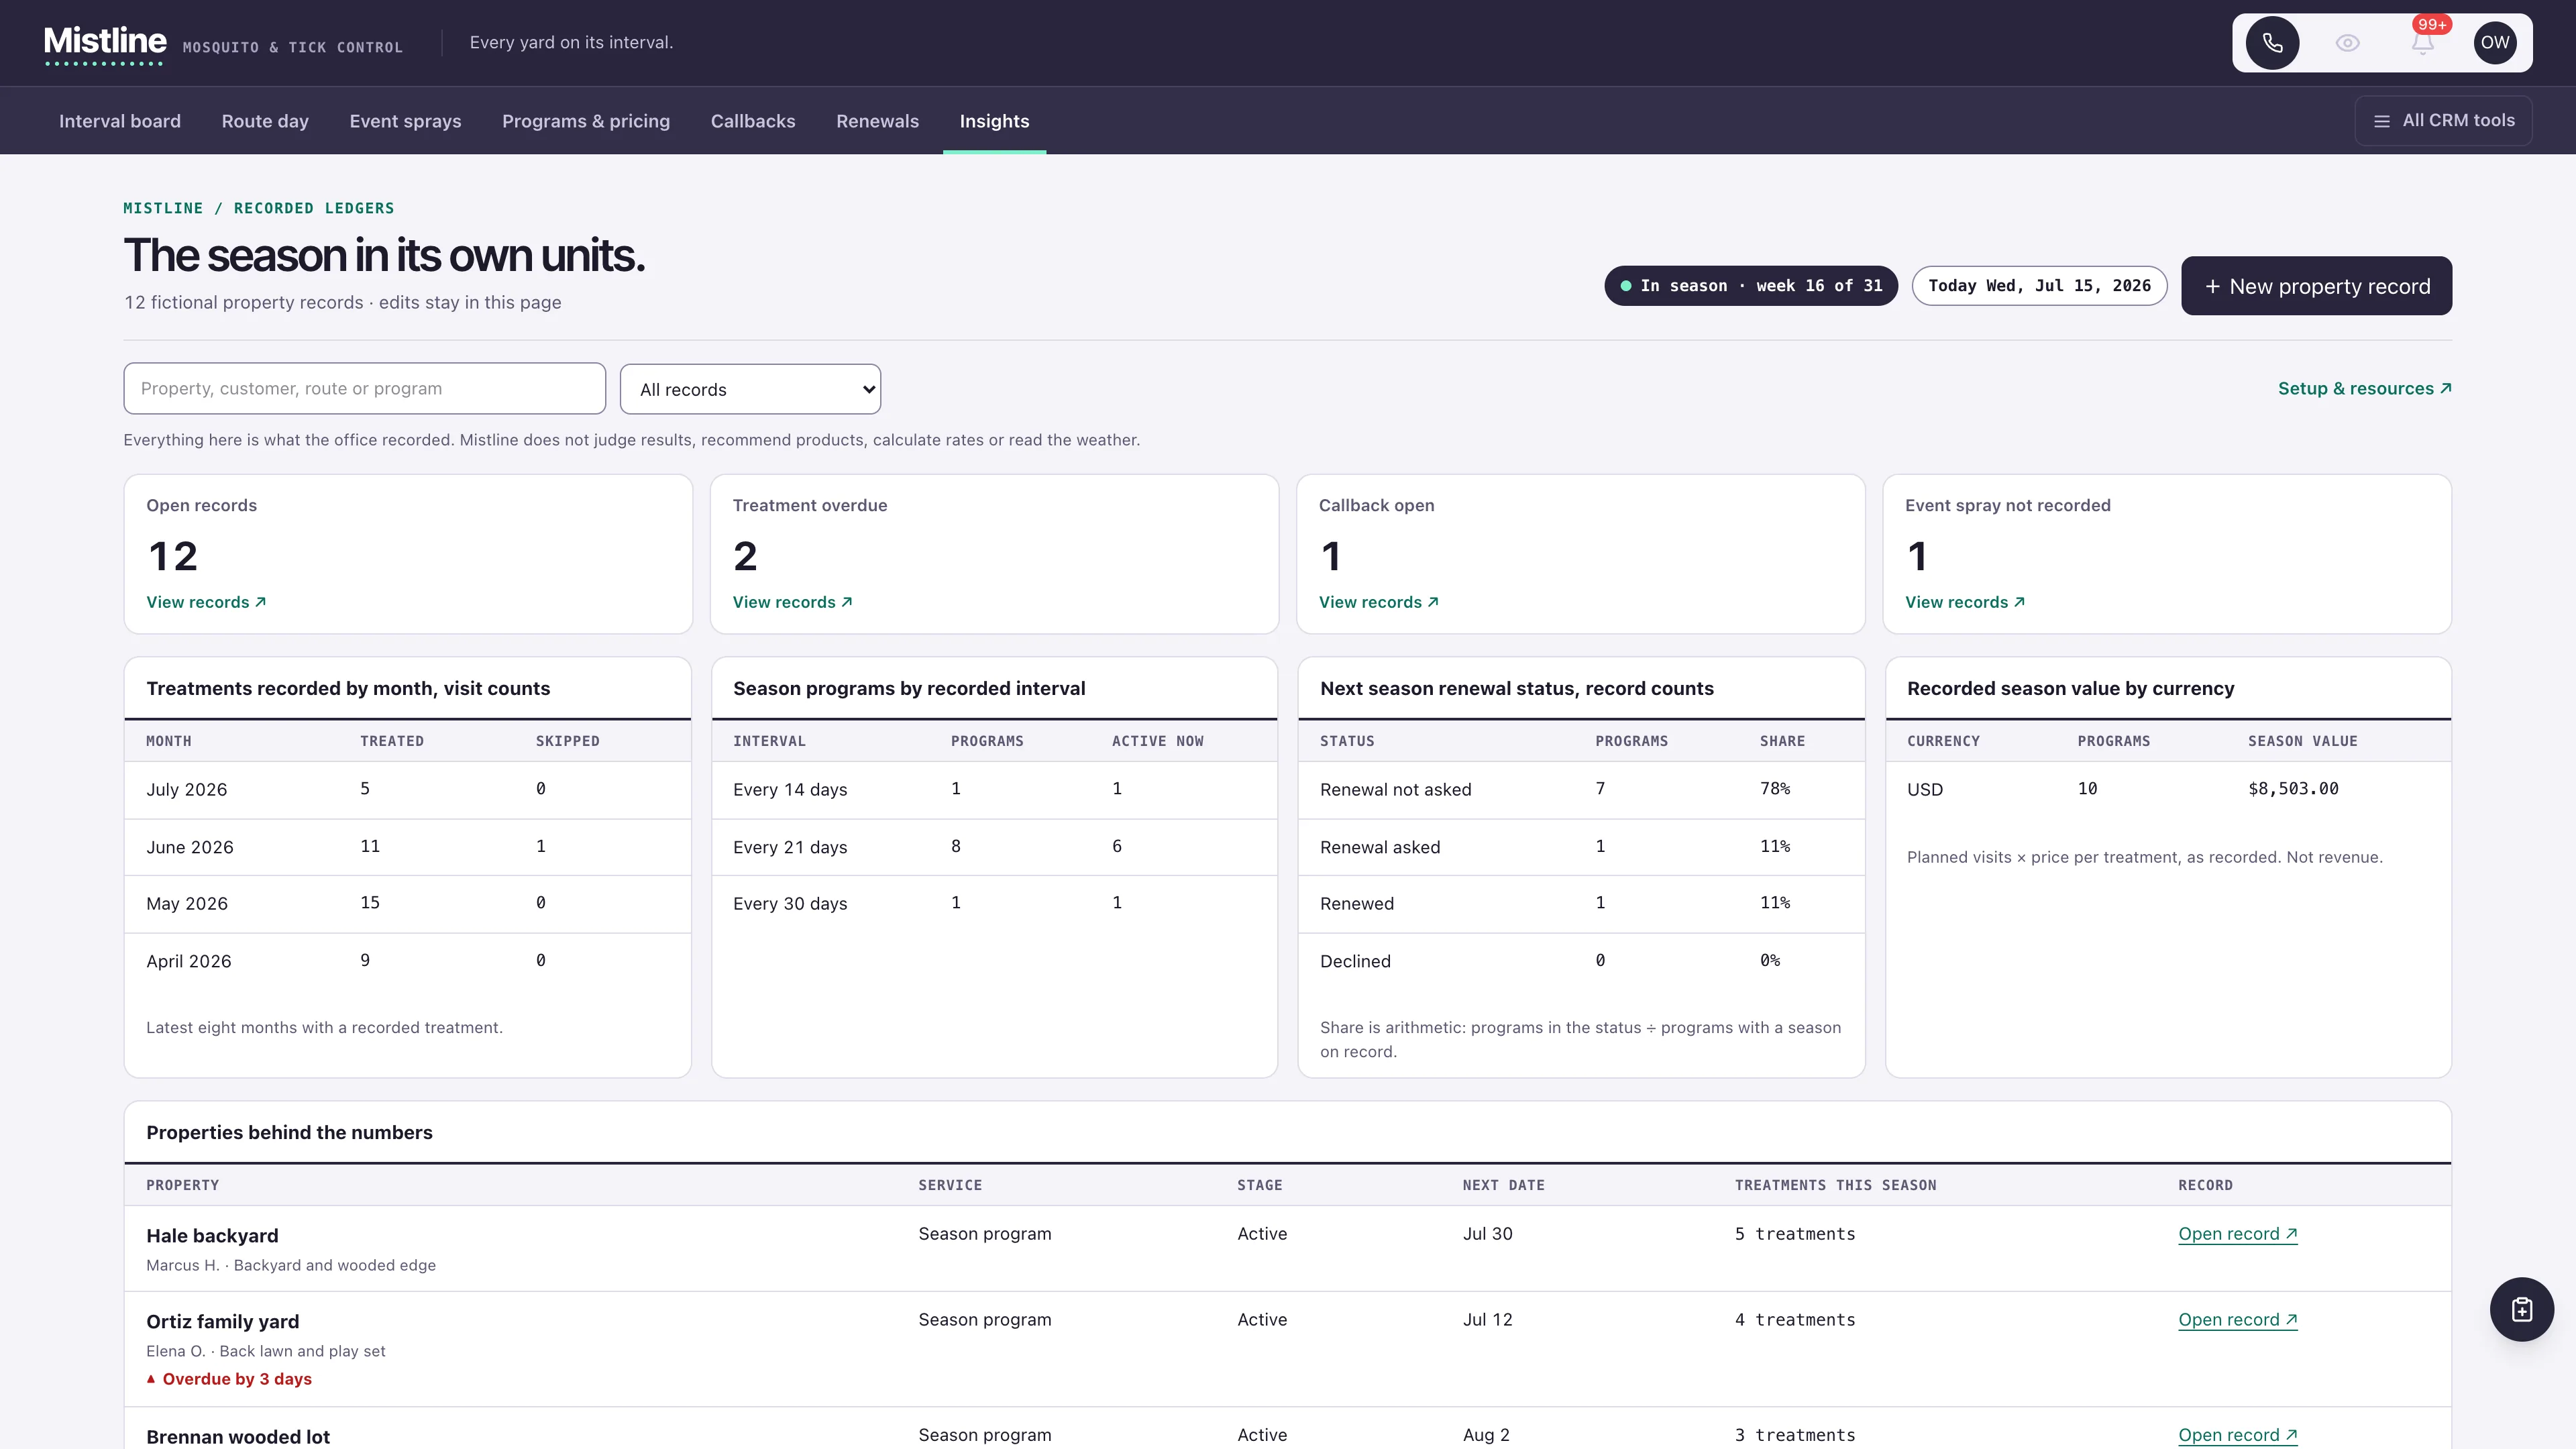Image resolution: width=2576 pixels, height=1449 pixels.
Task: Expand the All records filter dropdown
Action: tap(750, 389)
